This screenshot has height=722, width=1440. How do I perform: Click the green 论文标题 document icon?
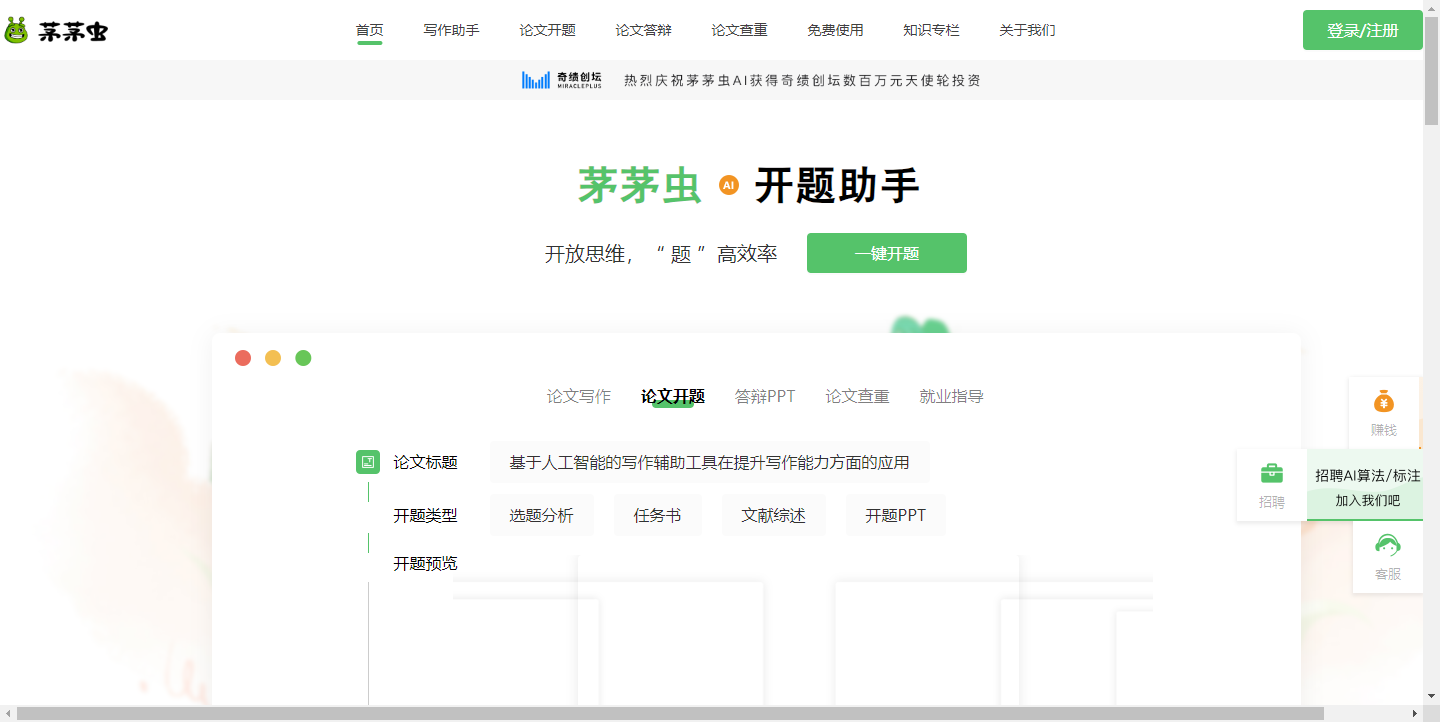368,462
